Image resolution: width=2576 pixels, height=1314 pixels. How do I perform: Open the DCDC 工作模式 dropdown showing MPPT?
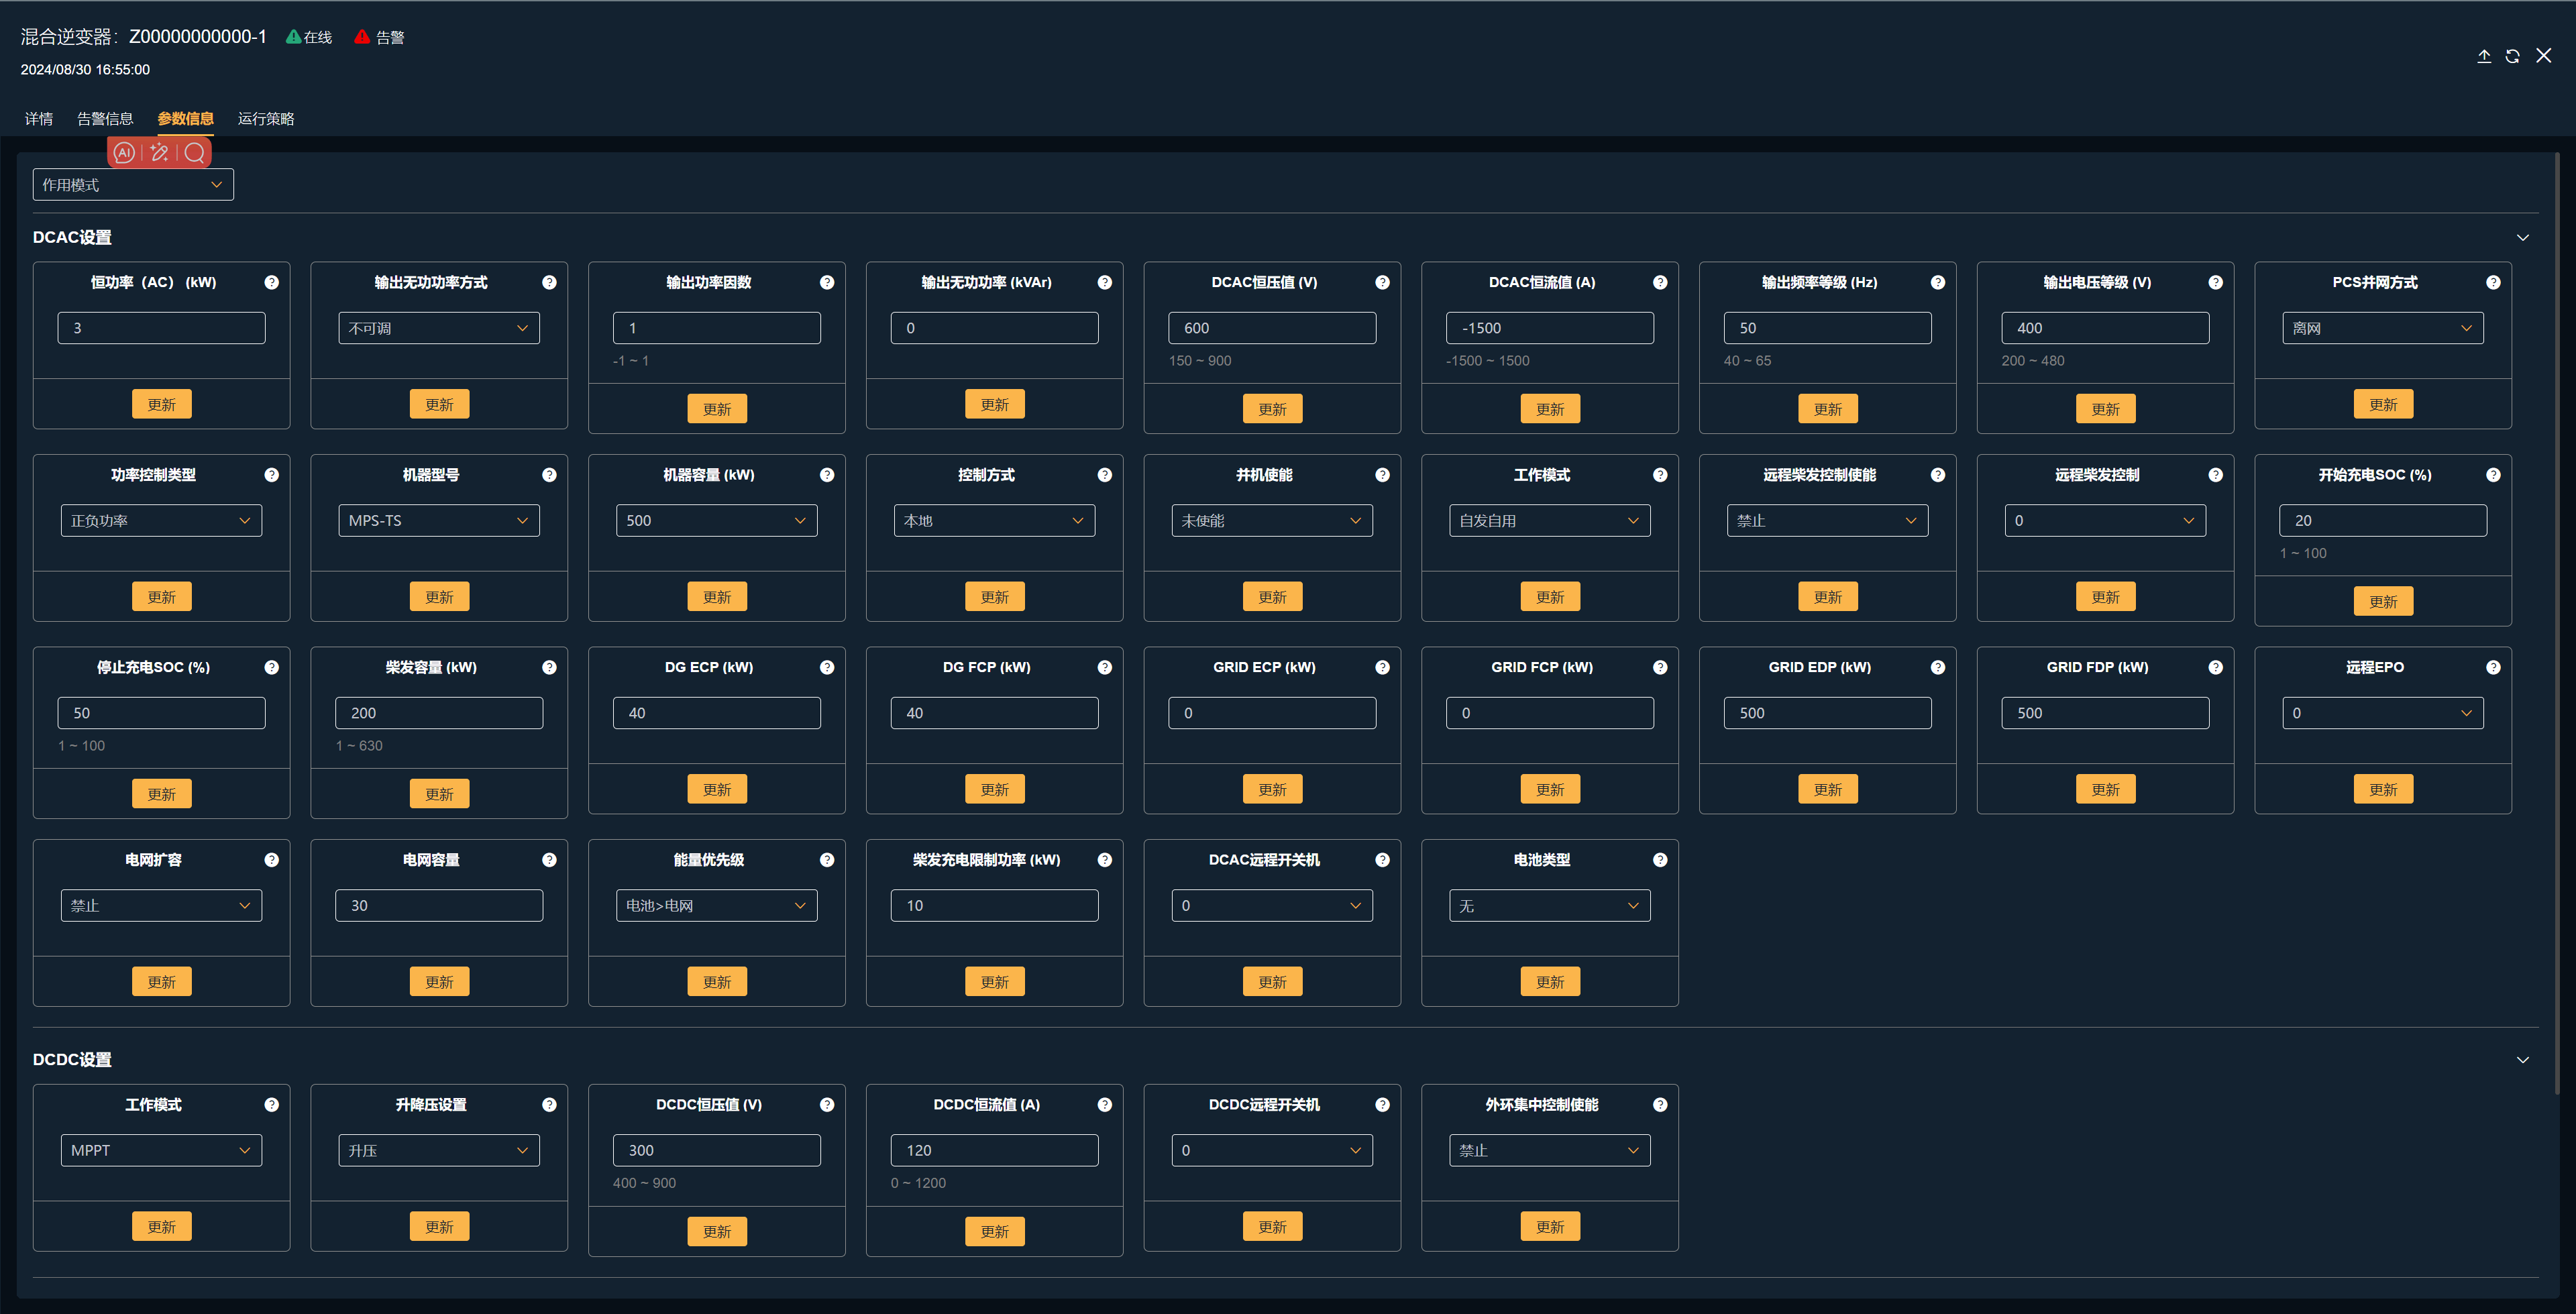click(161, 1151)
